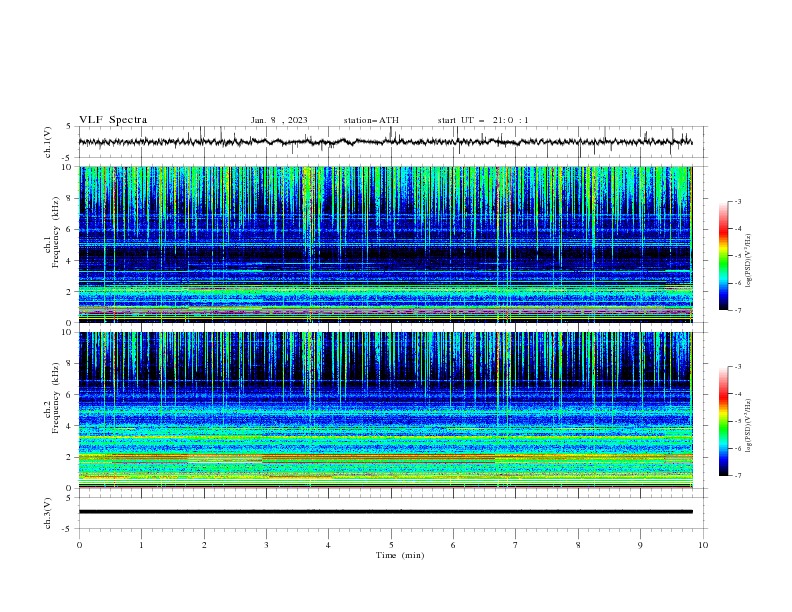Click the "5" tick on the time axis
Screen dimensions: 792x612
tap(391, 545)
